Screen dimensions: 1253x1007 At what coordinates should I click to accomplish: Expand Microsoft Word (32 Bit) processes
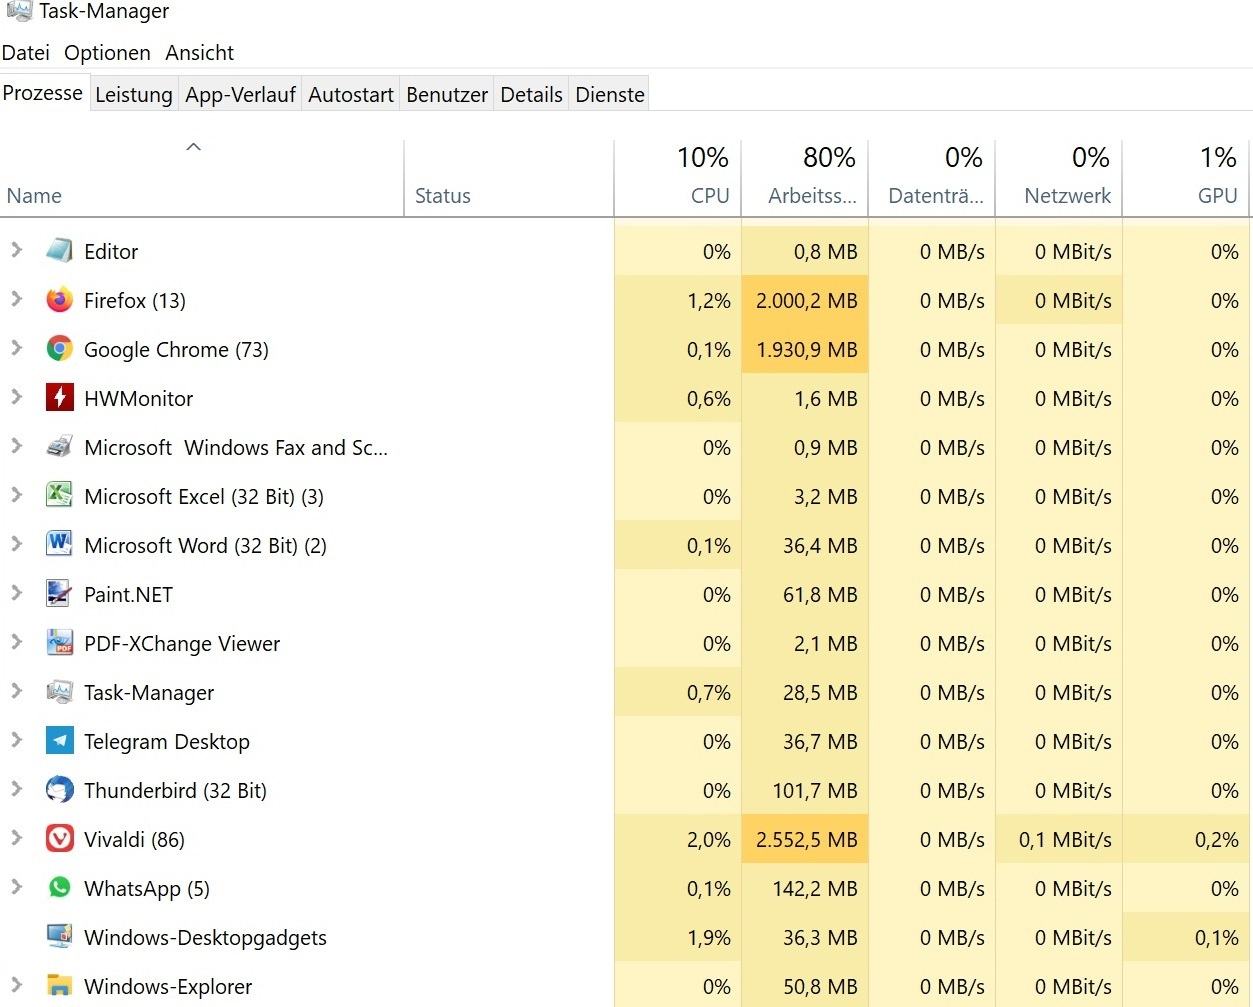pyautogui.click(x=16, y=544)
